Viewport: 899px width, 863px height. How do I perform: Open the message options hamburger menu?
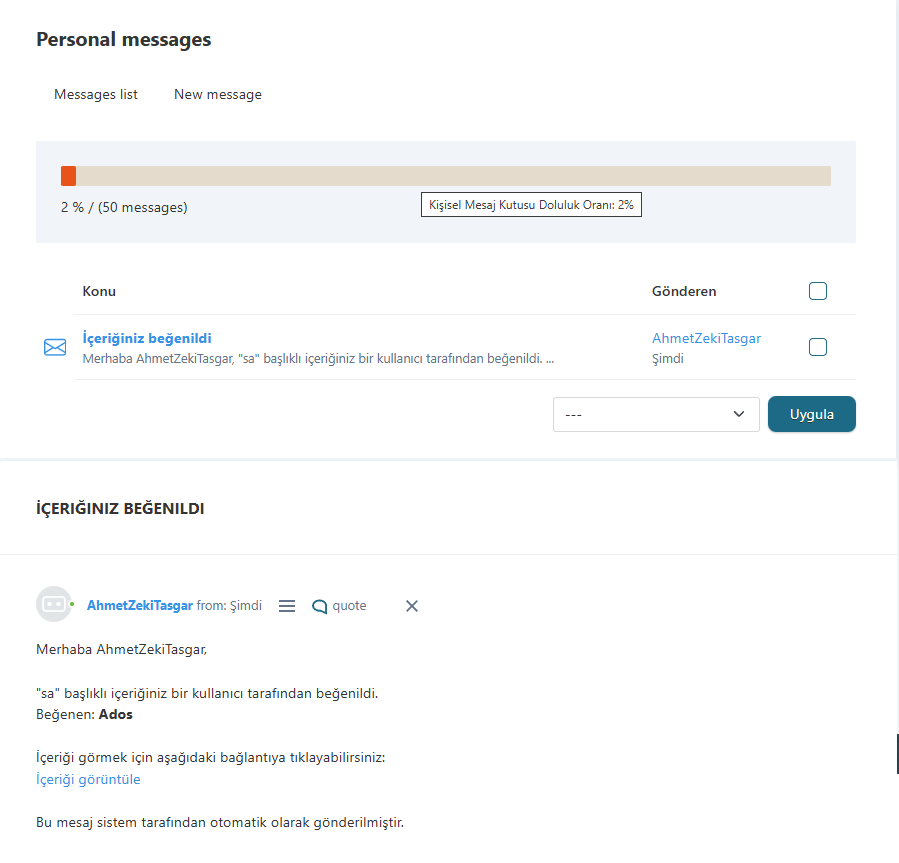coord(287,606)
